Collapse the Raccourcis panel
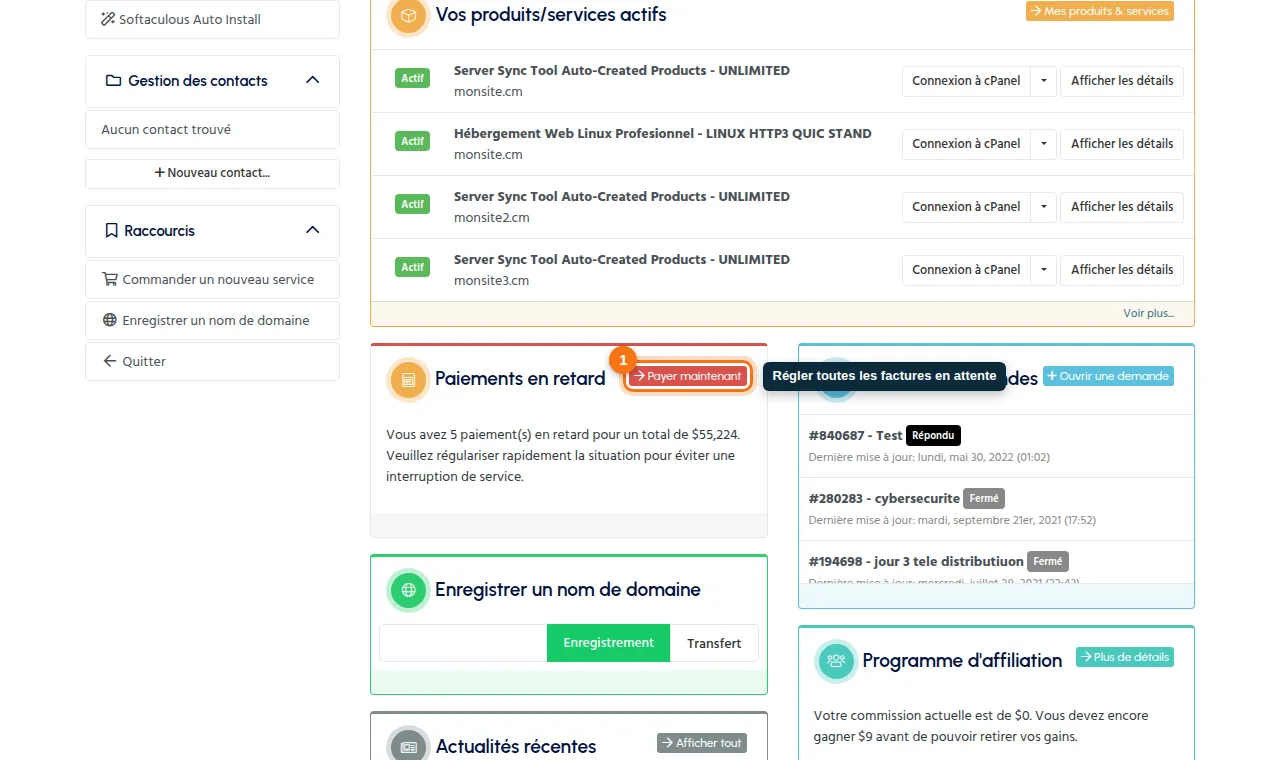 coord(312,230)
